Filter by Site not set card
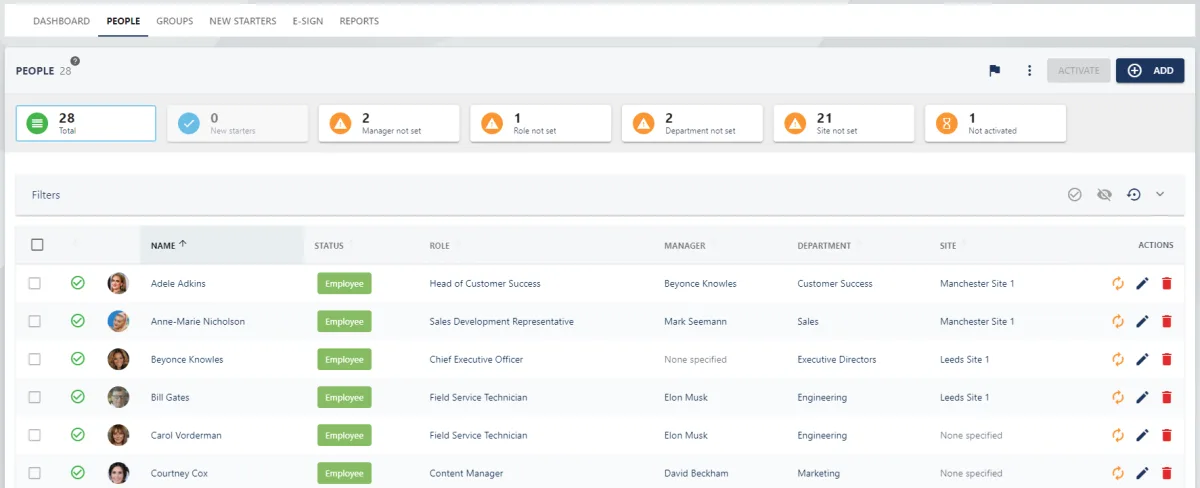Image resolution: width=1200 pixels, height=488 pixels. pyautogui.click(x=844, y=123)
